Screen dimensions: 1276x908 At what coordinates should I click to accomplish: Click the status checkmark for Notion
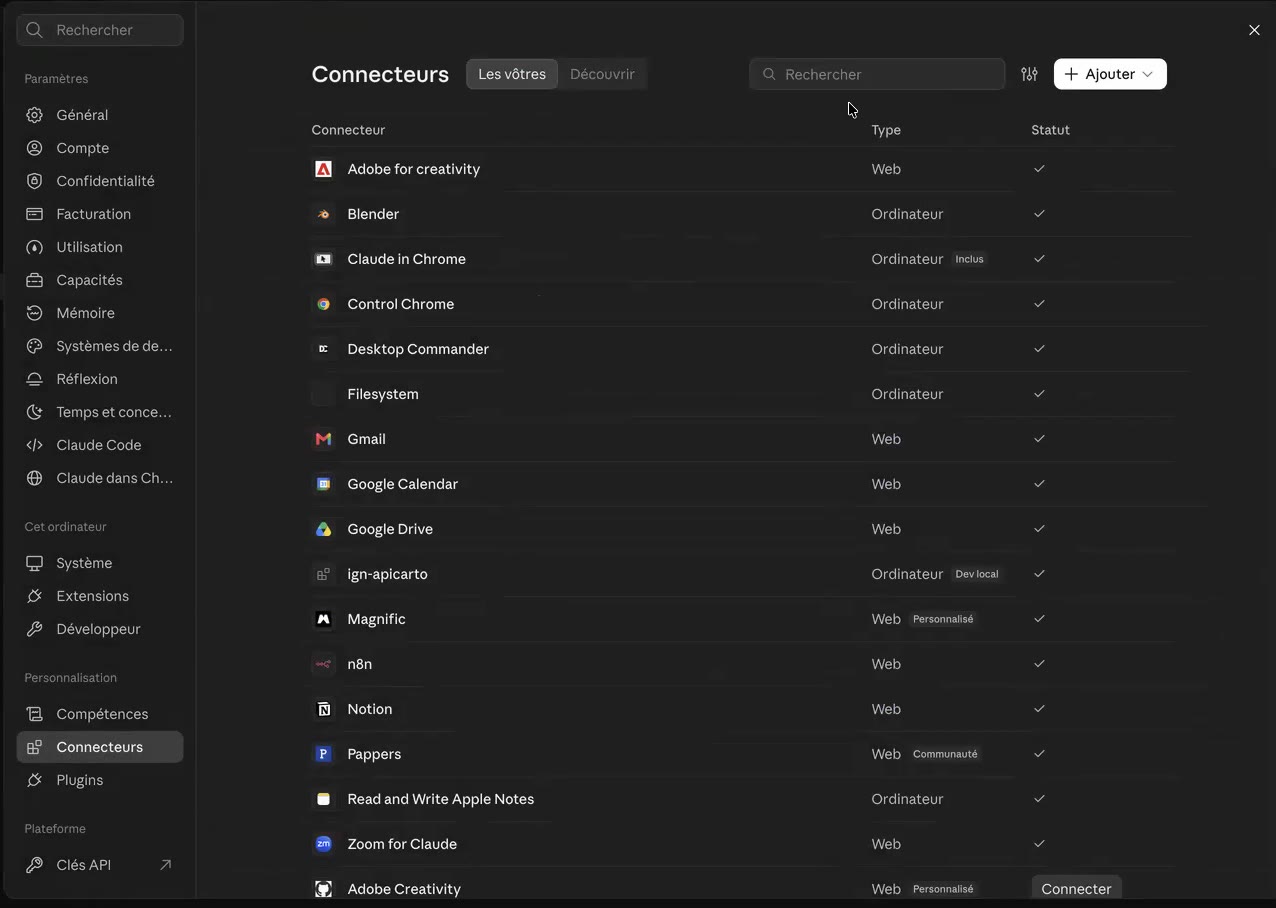pos(1039,709)
